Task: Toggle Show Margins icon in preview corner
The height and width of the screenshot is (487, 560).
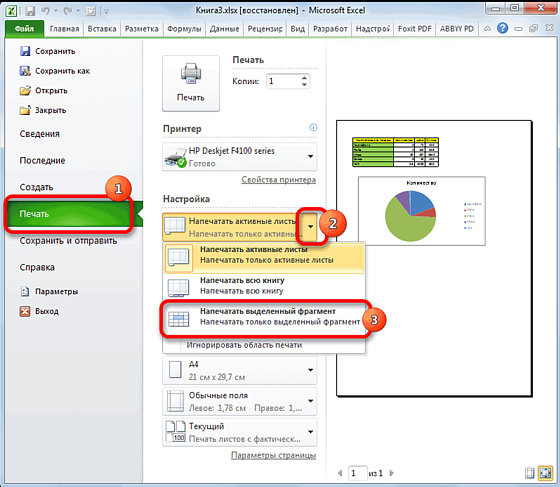Action: [530, 473]
